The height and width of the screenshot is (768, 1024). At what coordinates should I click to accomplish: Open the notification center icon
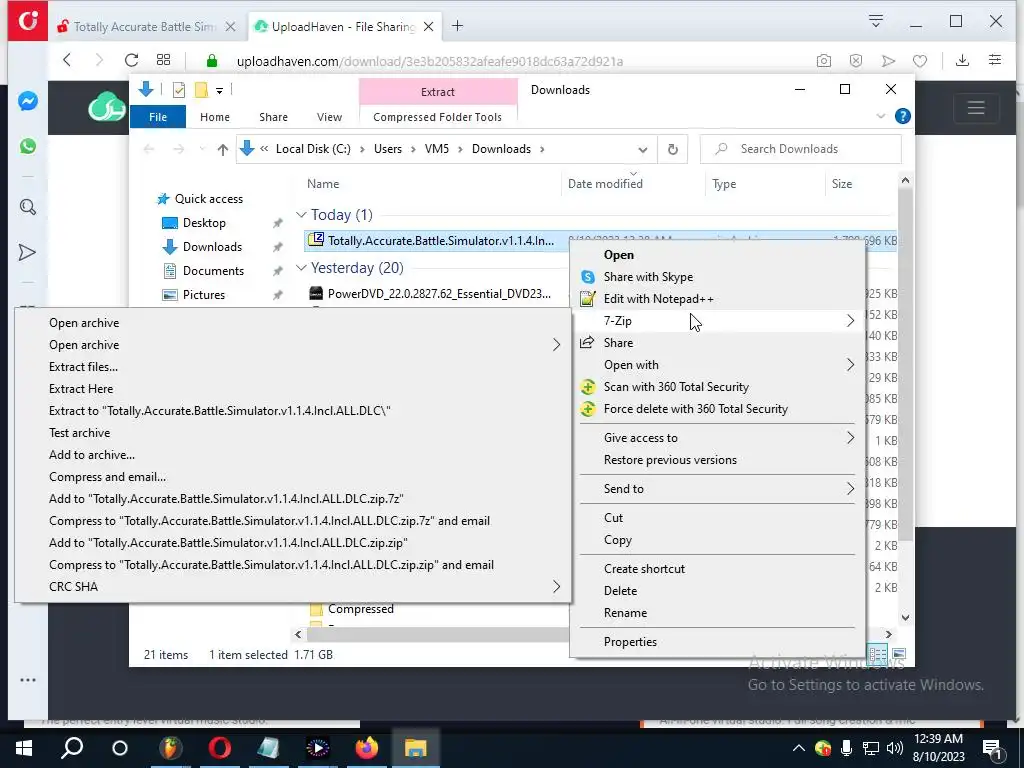point(993,748)
